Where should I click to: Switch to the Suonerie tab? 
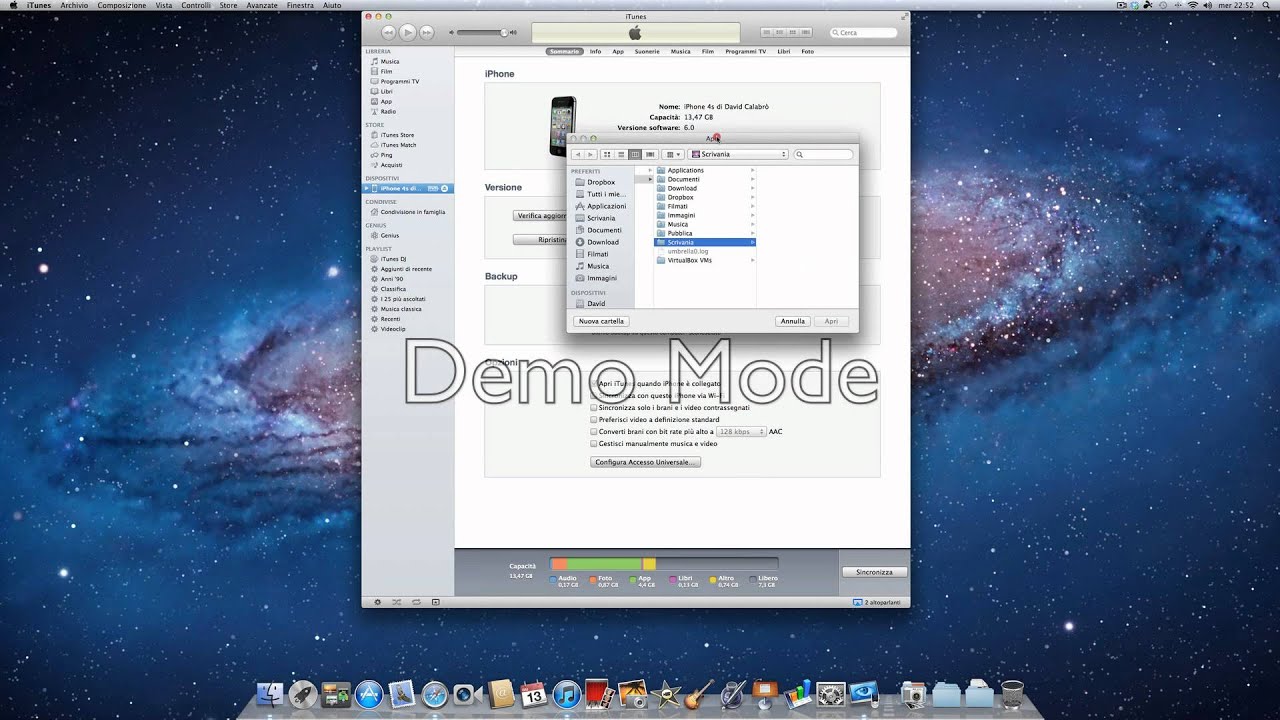coord(647,51)
